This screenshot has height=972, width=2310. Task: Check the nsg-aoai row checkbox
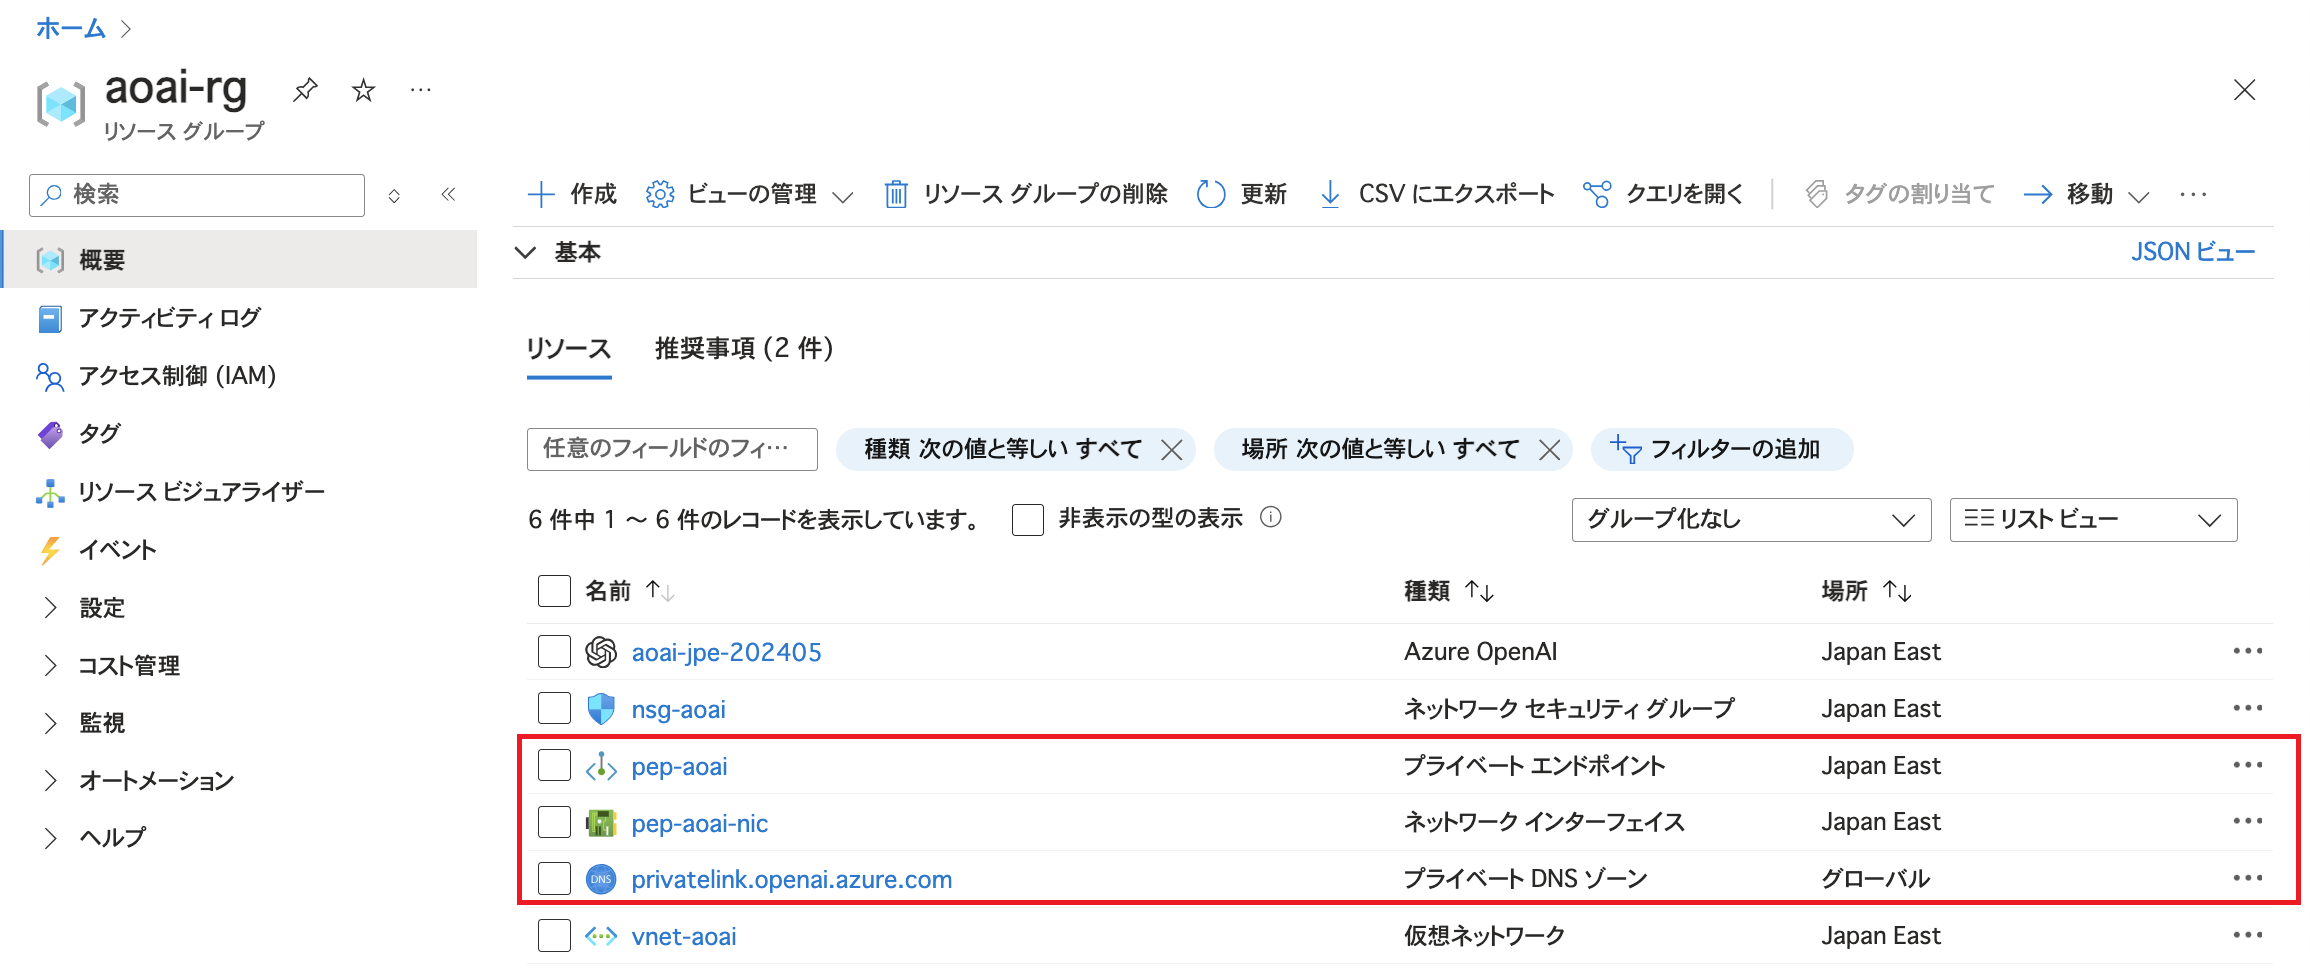click(554, 709)
